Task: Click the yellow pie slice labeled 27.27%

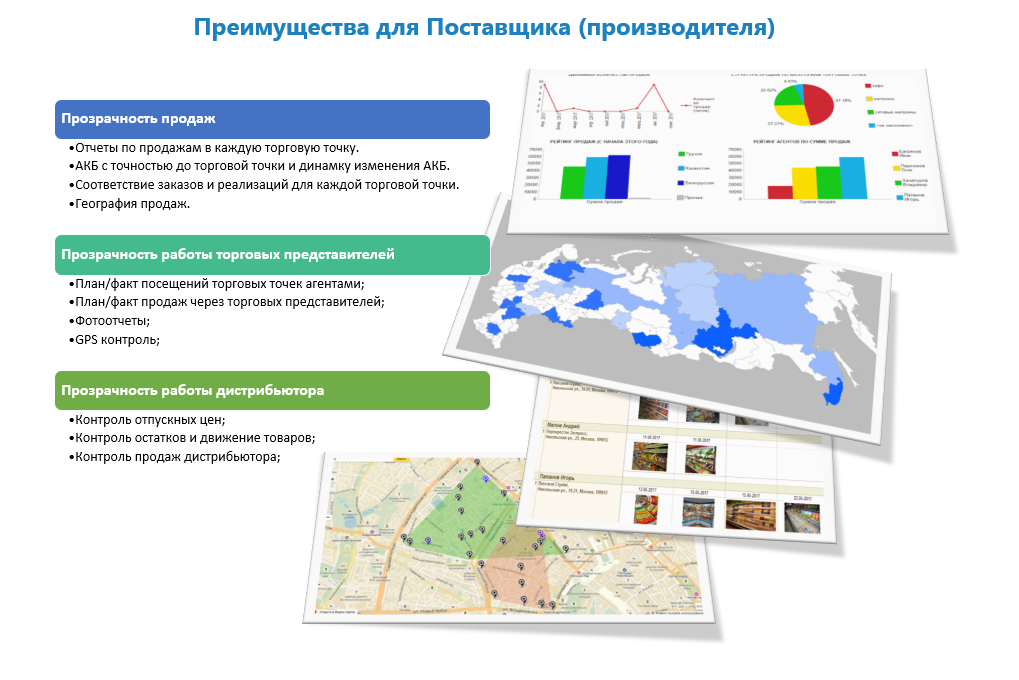Action: [x=793, y=115]
